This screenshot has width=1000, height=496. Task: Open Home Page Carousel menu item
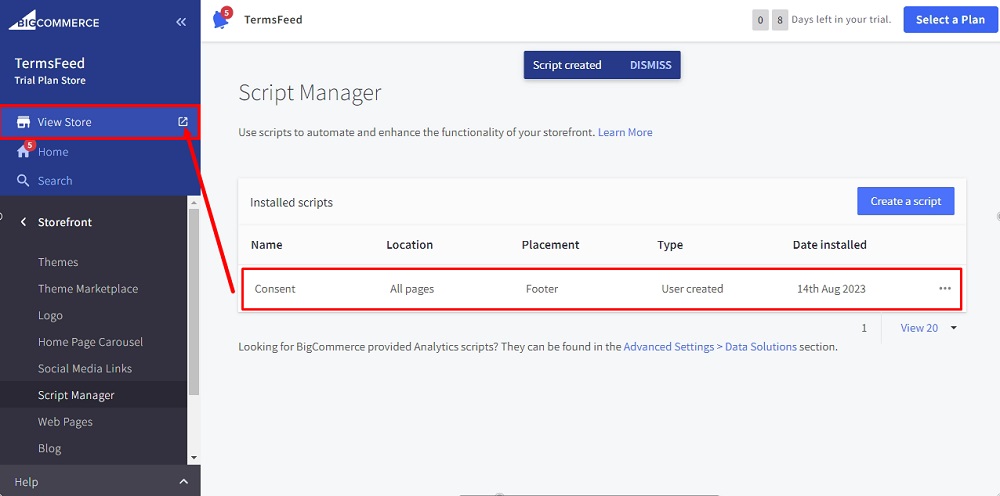pos(91,342)
